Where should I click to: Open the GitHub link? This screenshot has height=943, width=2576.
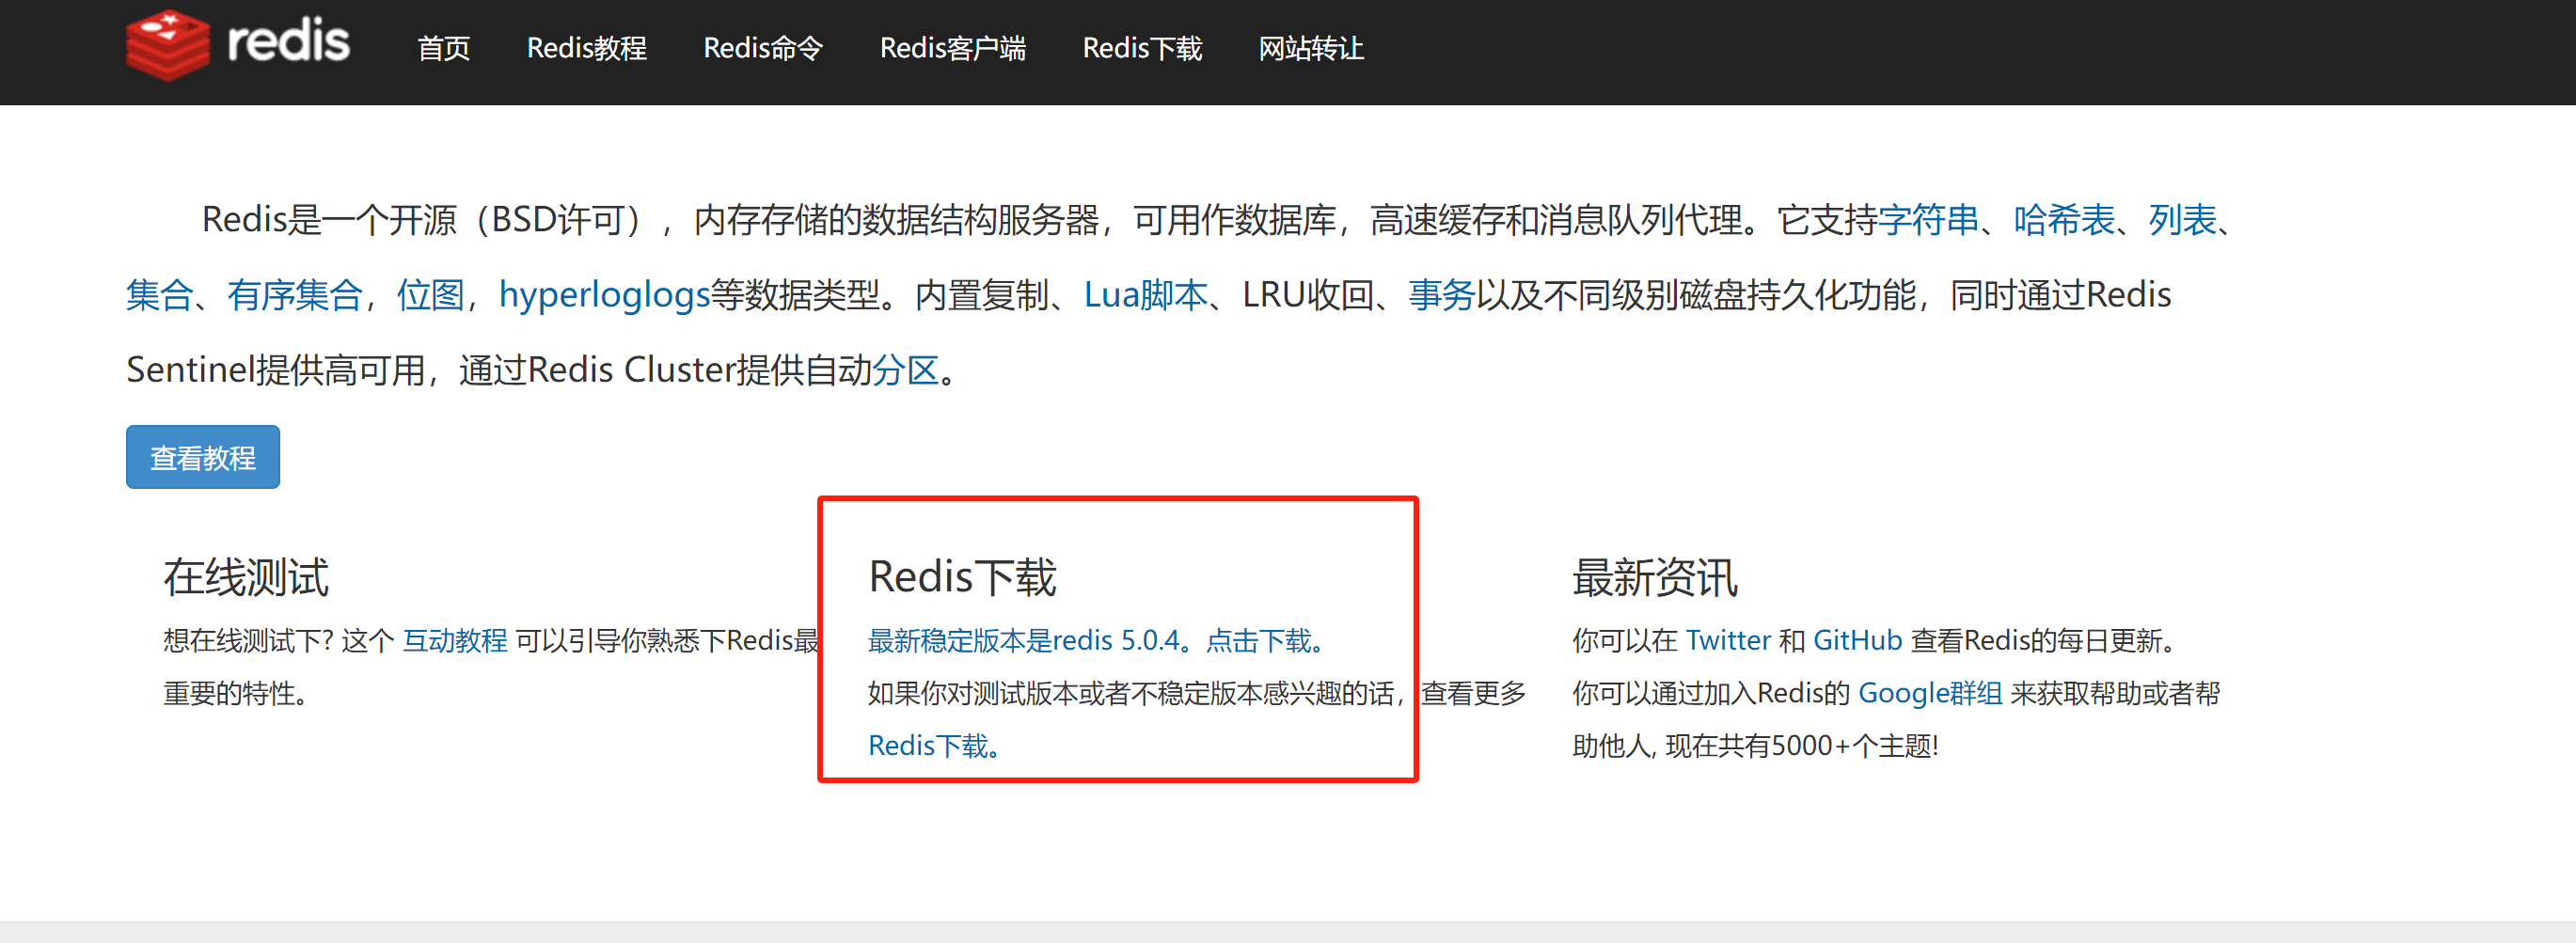pyautogui.click(x=1857, y=640)
